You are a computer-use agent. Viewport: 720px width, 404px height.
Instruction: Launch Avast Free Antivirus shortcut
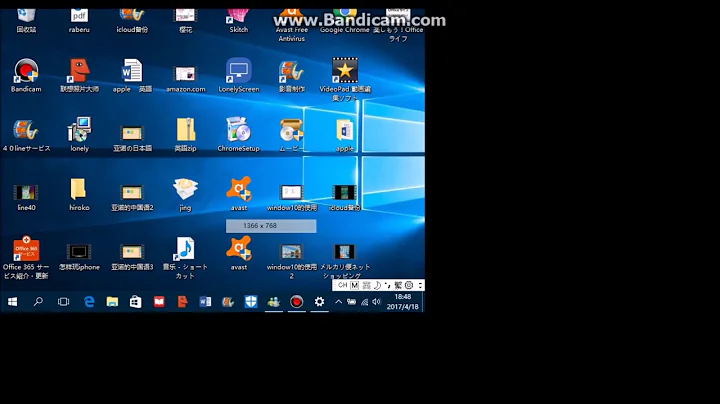tap(292, 16)
